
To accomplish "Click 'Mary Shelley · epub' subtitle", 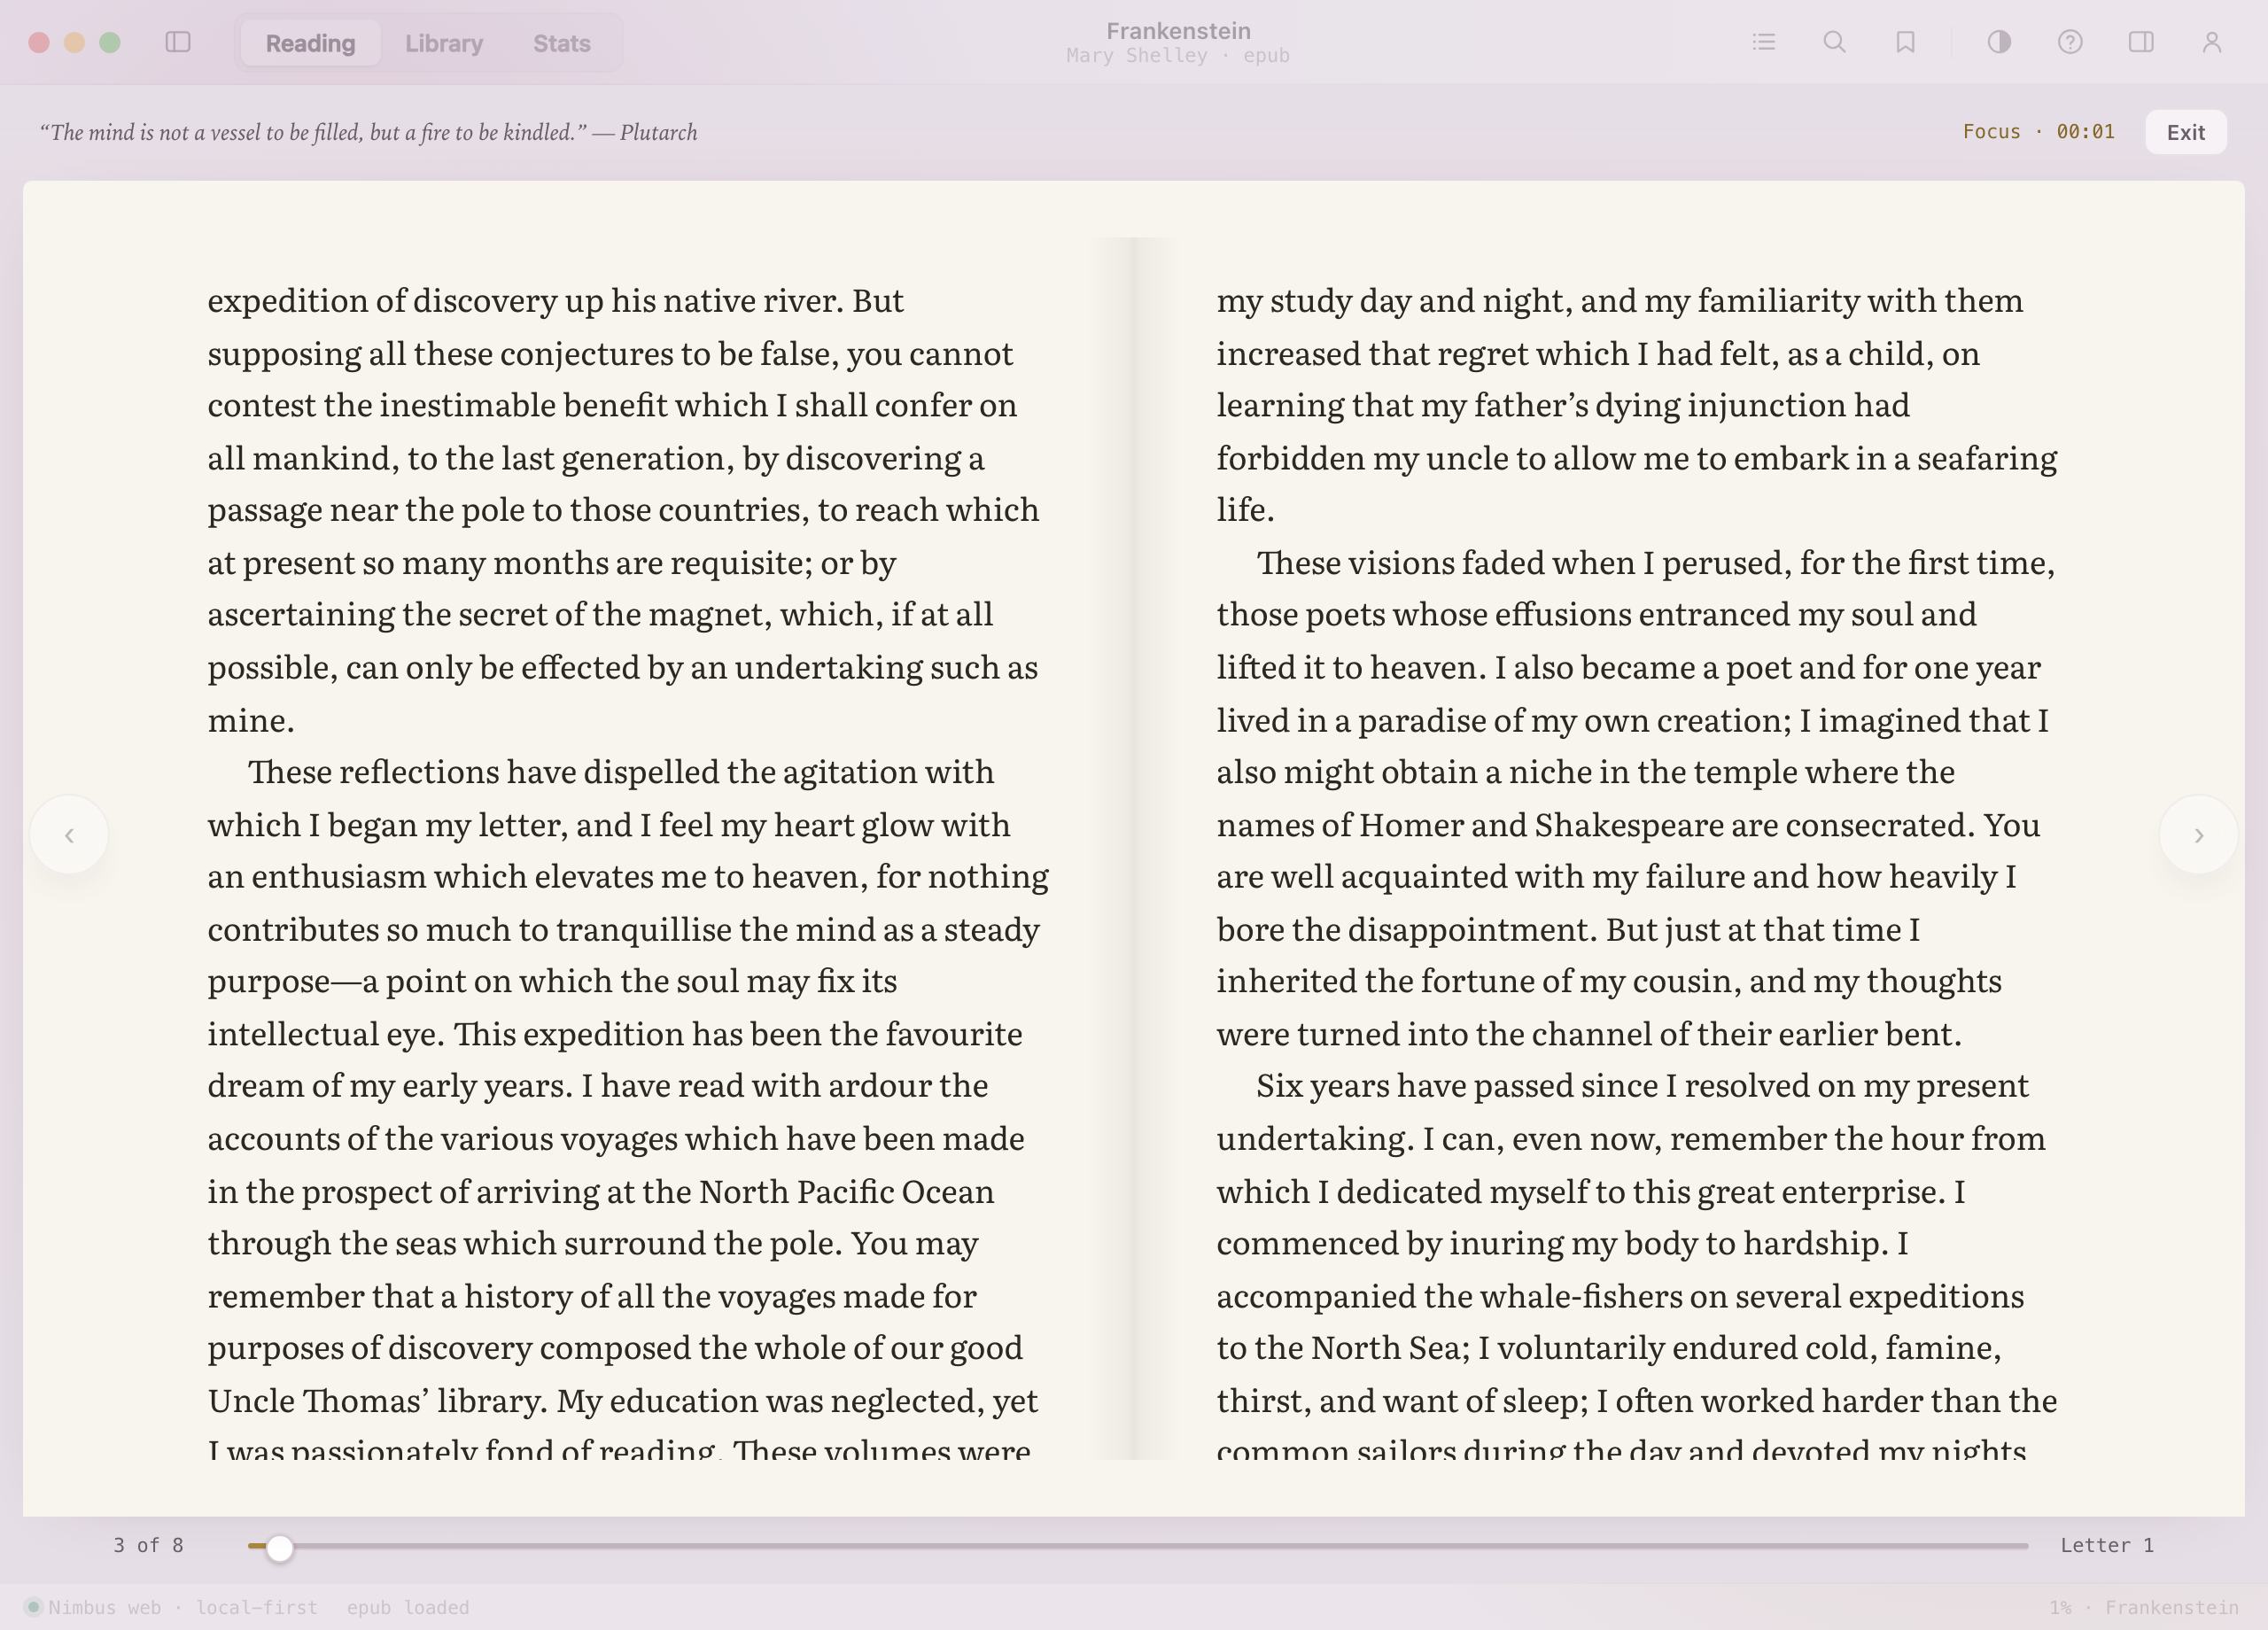I will (1178, 56).
